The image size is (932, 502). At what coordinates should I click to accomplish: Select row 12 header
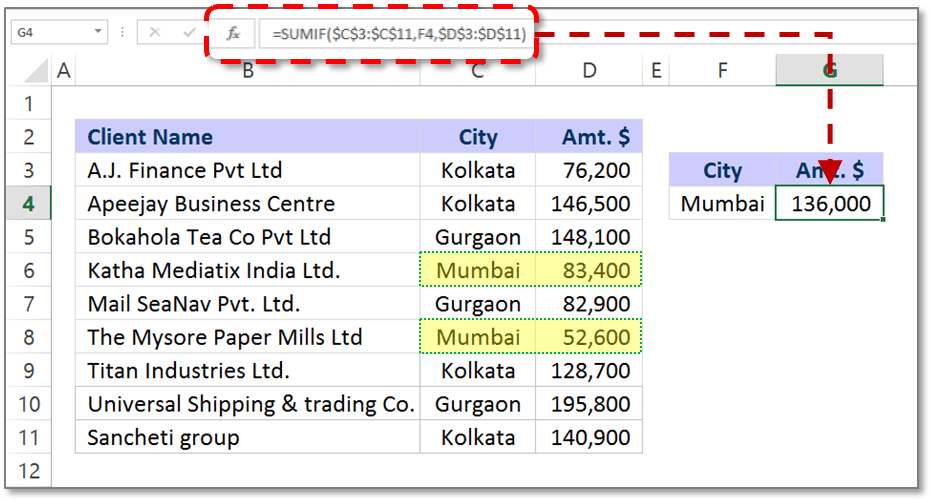[x=29, y=471]
